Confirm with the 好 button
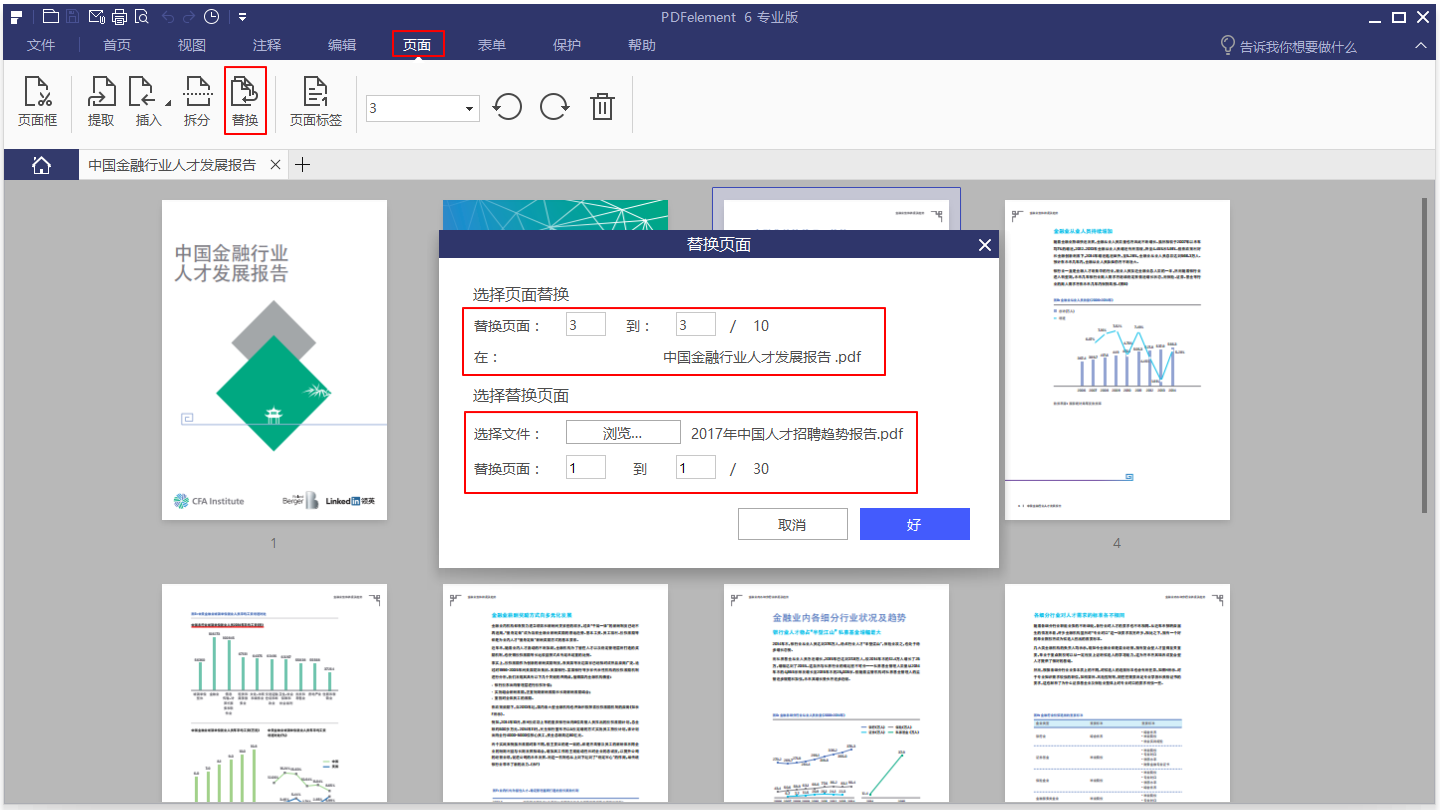 coord(914,525)
